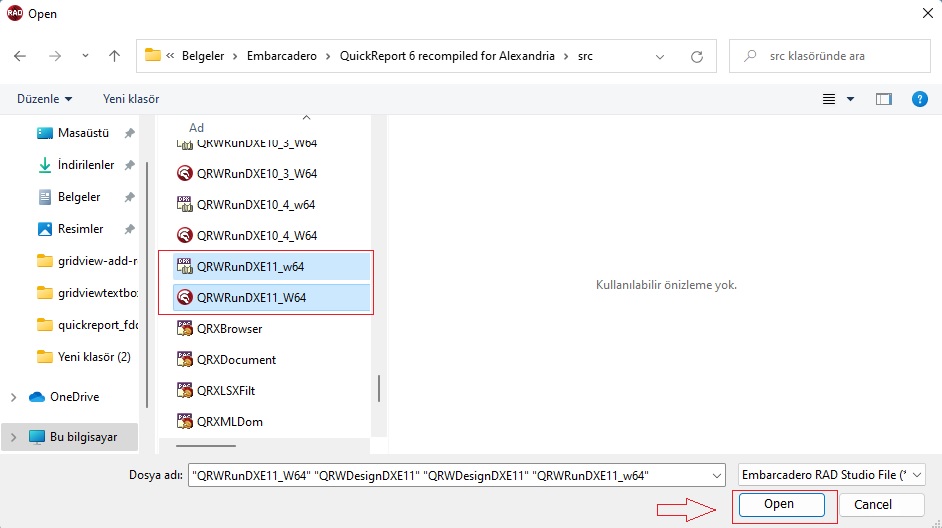This screenshot has width=942, height=528.
Task: Sort files by Ad column header
Action: [x=196, y=127]
